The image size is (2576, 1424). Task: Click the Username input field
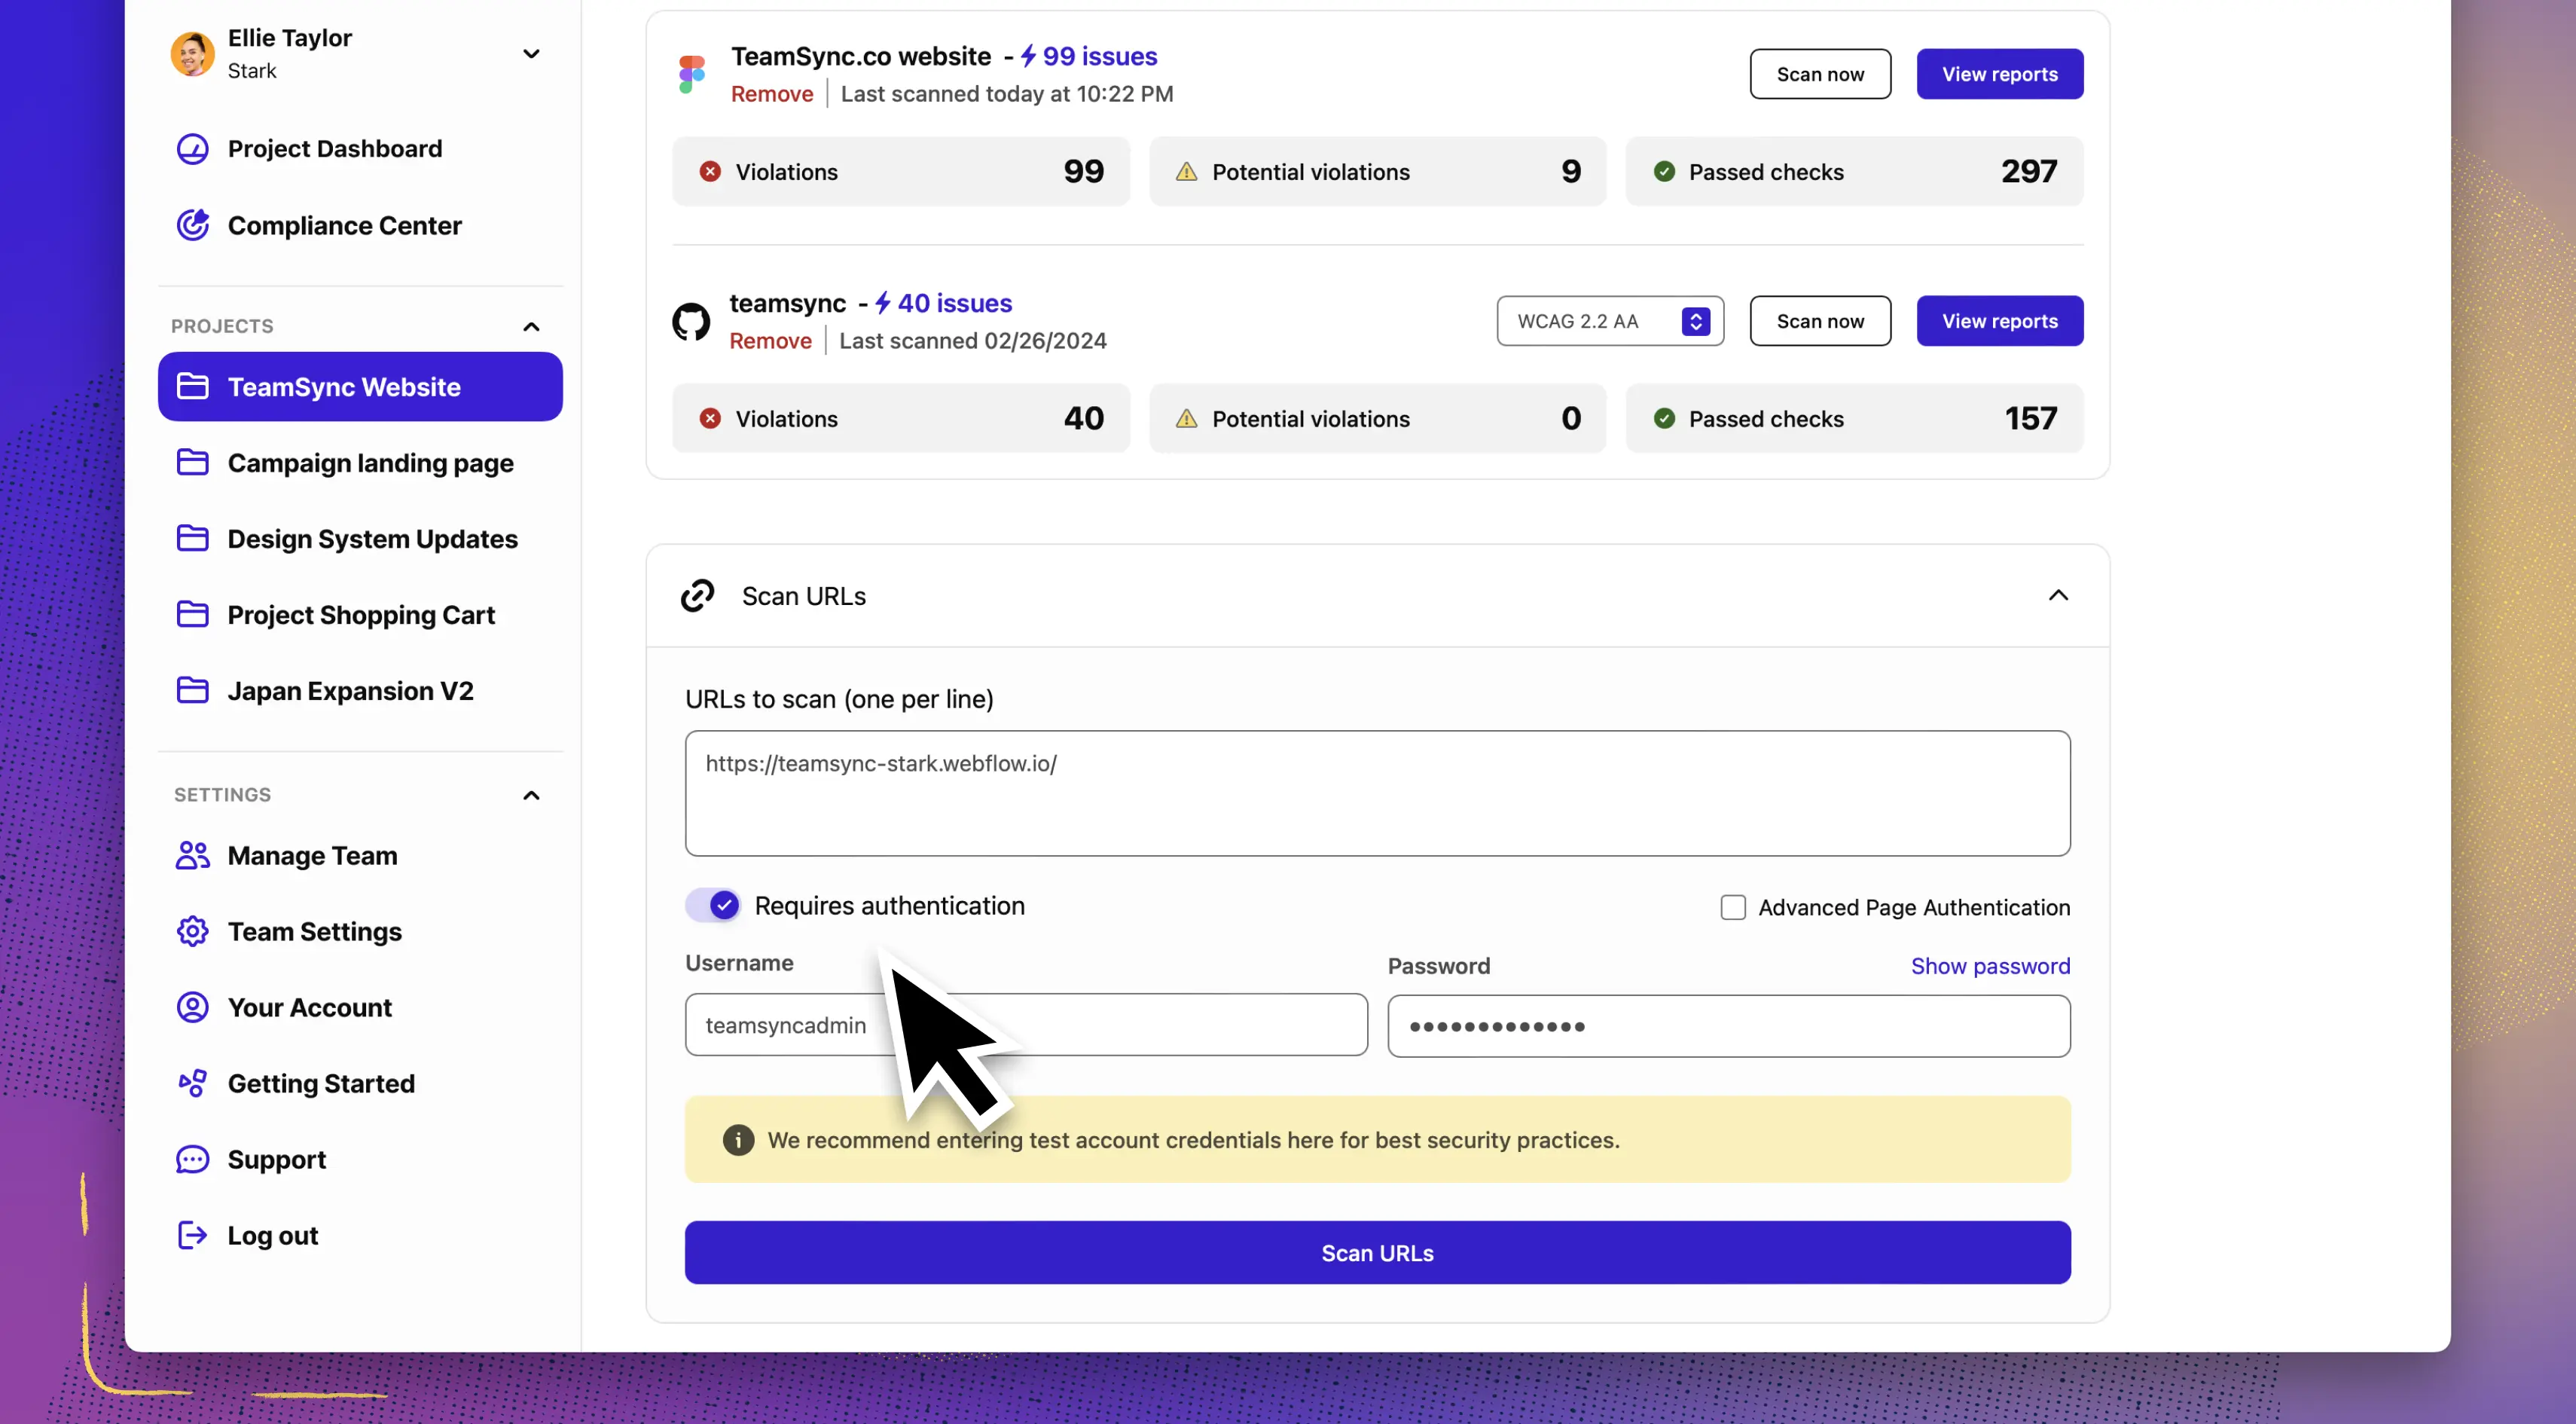(1025, 1024)
